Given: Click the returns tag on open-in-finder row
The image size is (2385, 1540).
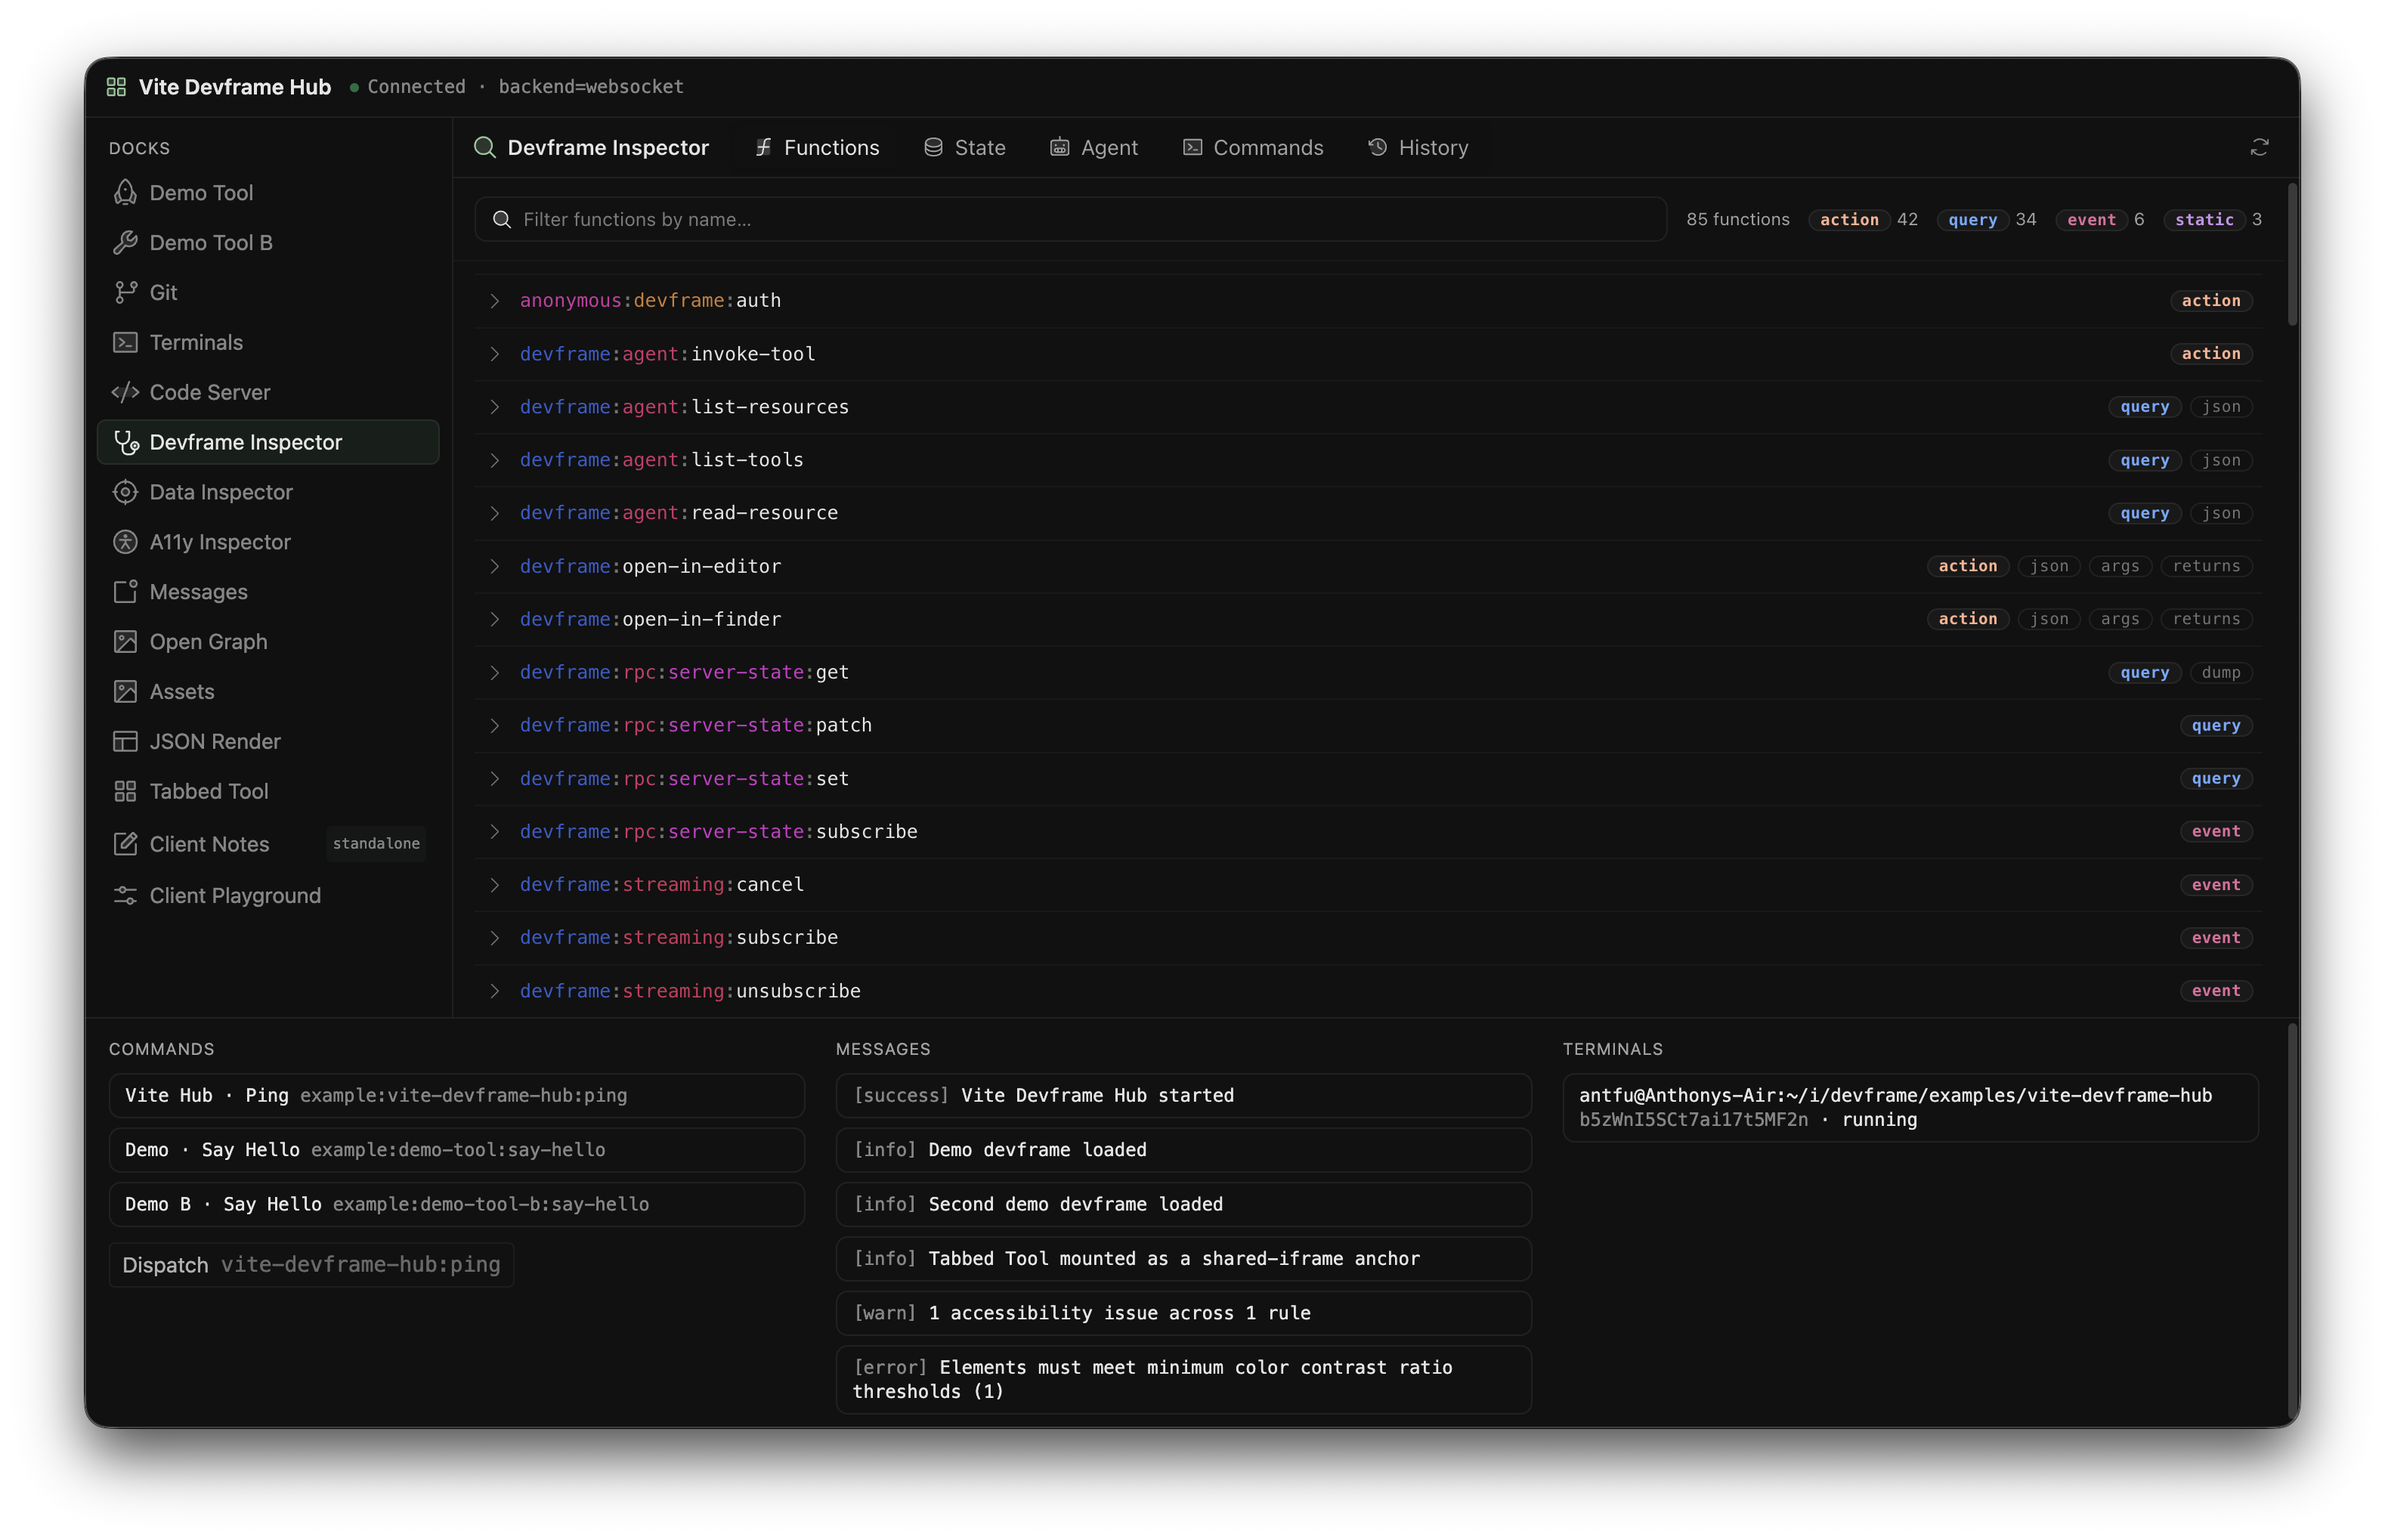Looking at the screenshot, I should [x=2206, y=619].
